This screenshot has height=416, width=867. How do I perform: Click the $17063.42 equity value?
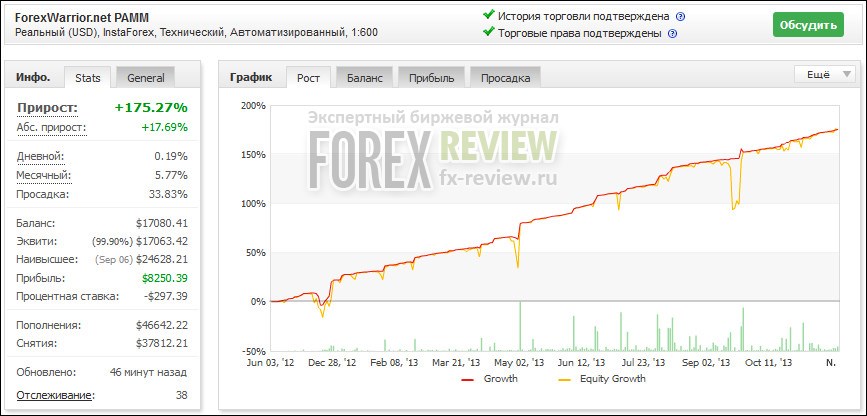161,241
